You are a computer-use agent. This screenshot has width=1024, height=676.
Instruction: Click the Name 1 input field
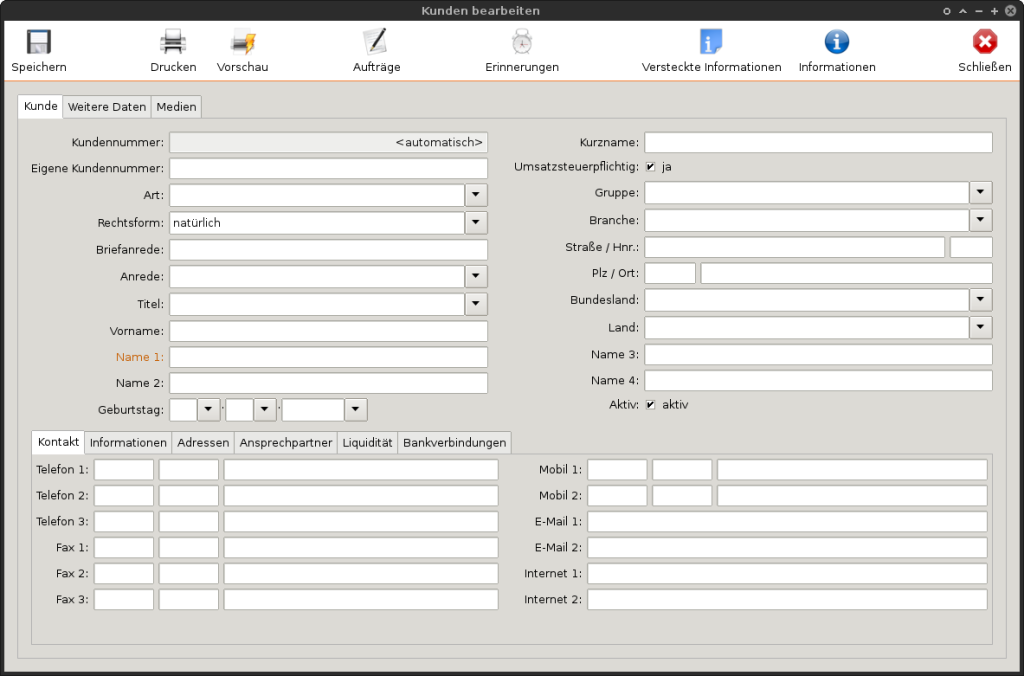328,358
